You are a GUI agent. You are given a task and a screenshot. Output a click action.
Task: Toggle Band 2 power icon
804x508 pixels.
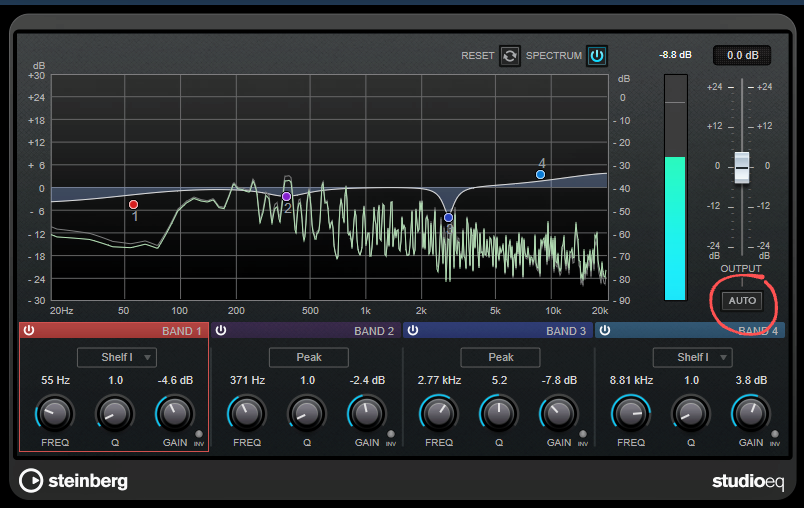[x=220, y=331]
